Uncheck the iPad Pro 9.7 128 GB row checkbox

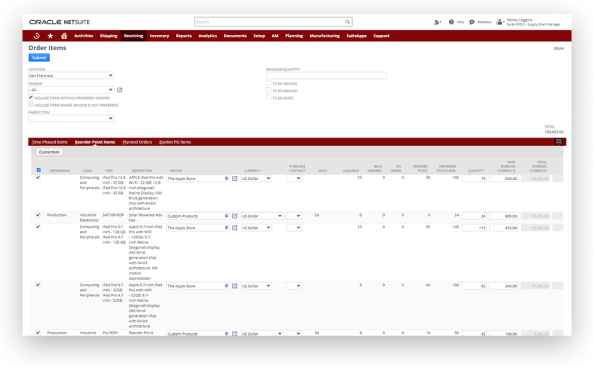click(38, 226)
